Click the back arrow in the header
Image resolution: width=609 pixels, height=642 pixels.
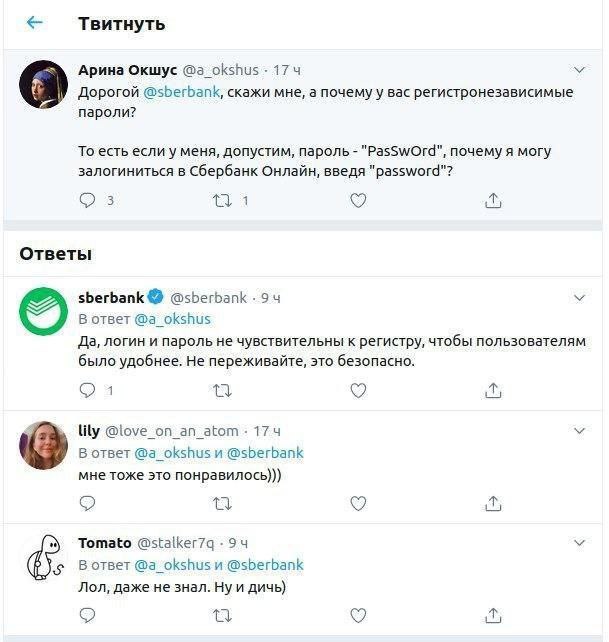coord(35,23)
